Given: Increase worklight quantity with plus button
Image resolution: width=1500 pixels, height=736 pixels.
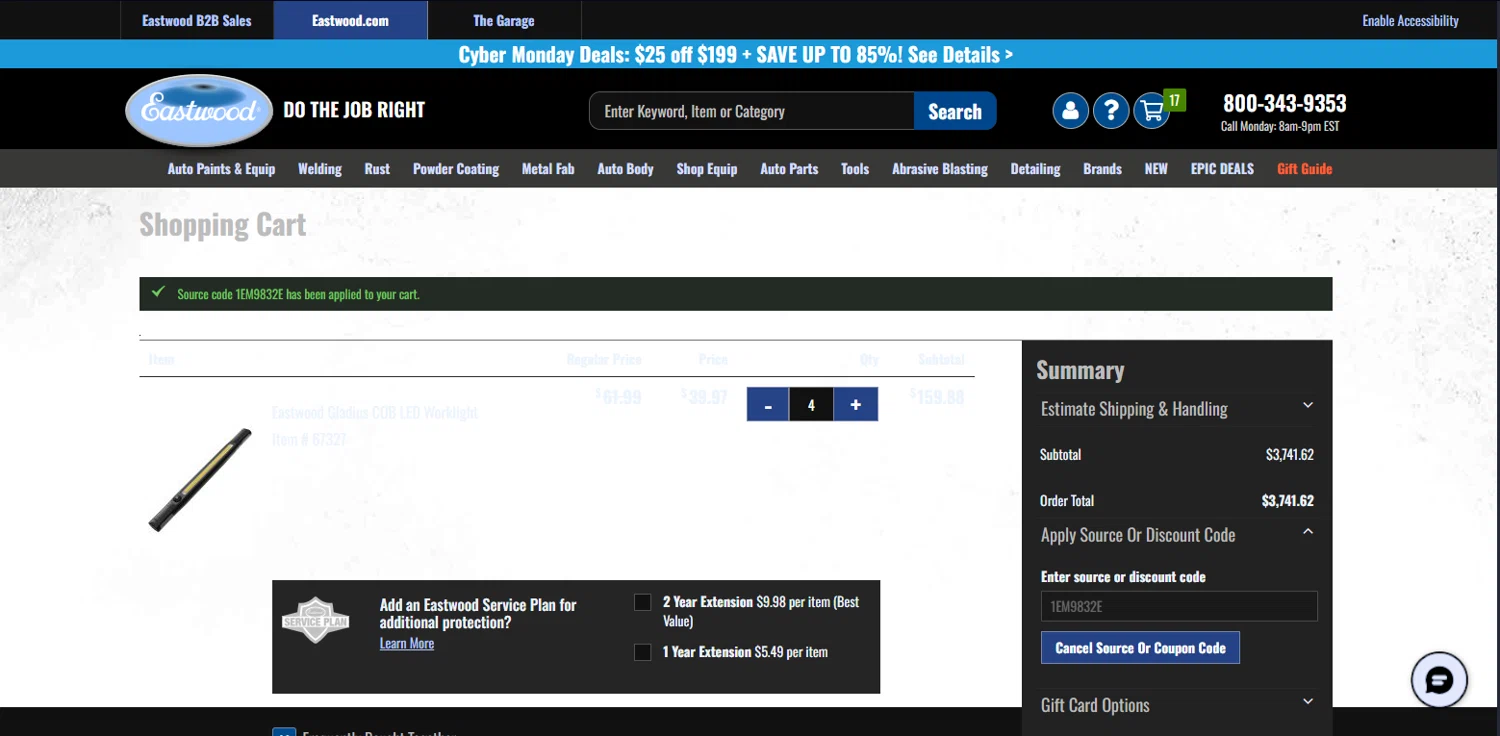Looking at the screenshot, I should (856, 405).
